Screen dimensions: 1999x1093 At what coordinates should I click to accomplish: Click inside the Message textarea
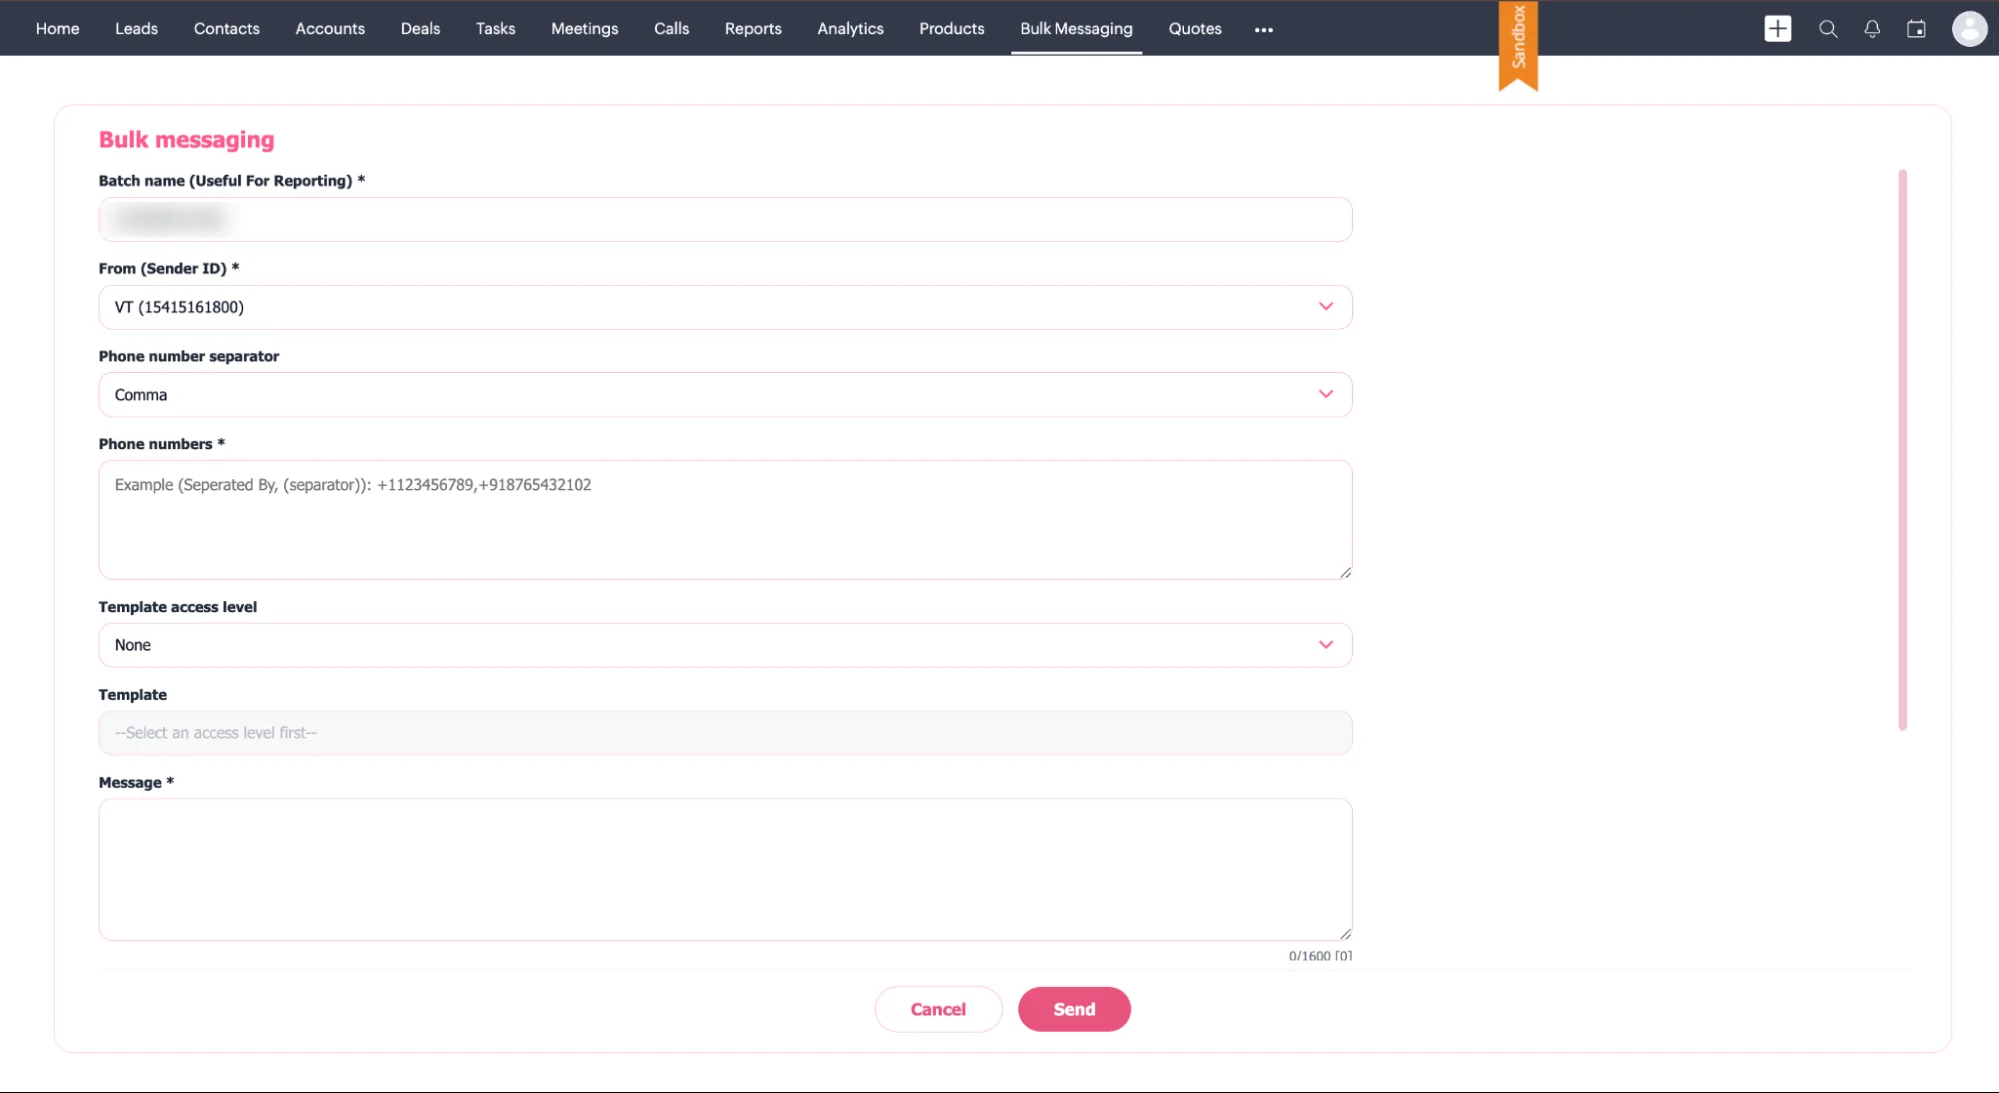725,869
